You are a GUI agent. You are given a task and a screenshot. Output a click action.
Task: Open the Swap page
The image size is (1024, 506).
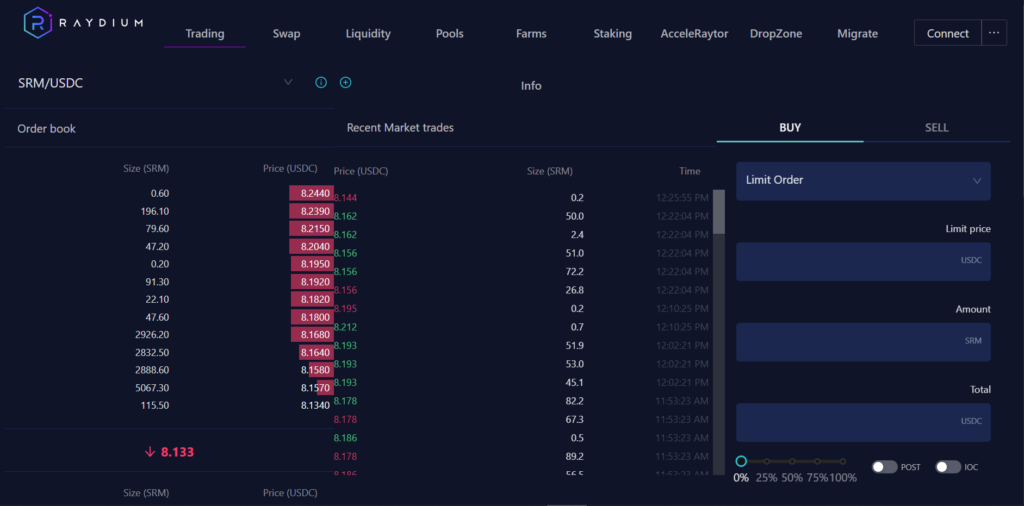(287, 34)
